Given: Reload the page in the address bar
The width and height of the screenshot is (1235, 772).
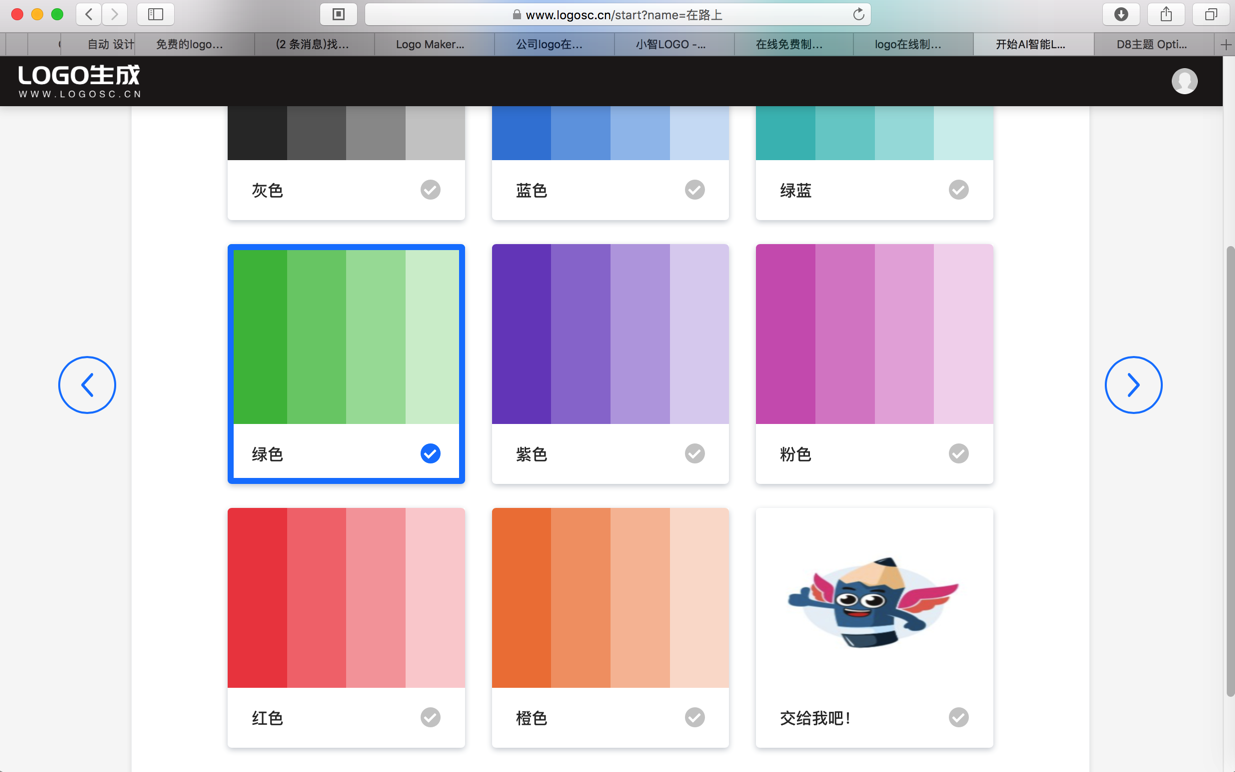Looking at the screenshot, I should coord(858,14).
